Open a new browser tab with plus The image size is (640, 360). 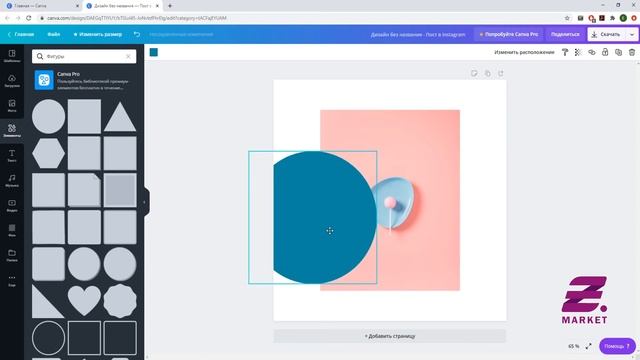tap(170, 6)
